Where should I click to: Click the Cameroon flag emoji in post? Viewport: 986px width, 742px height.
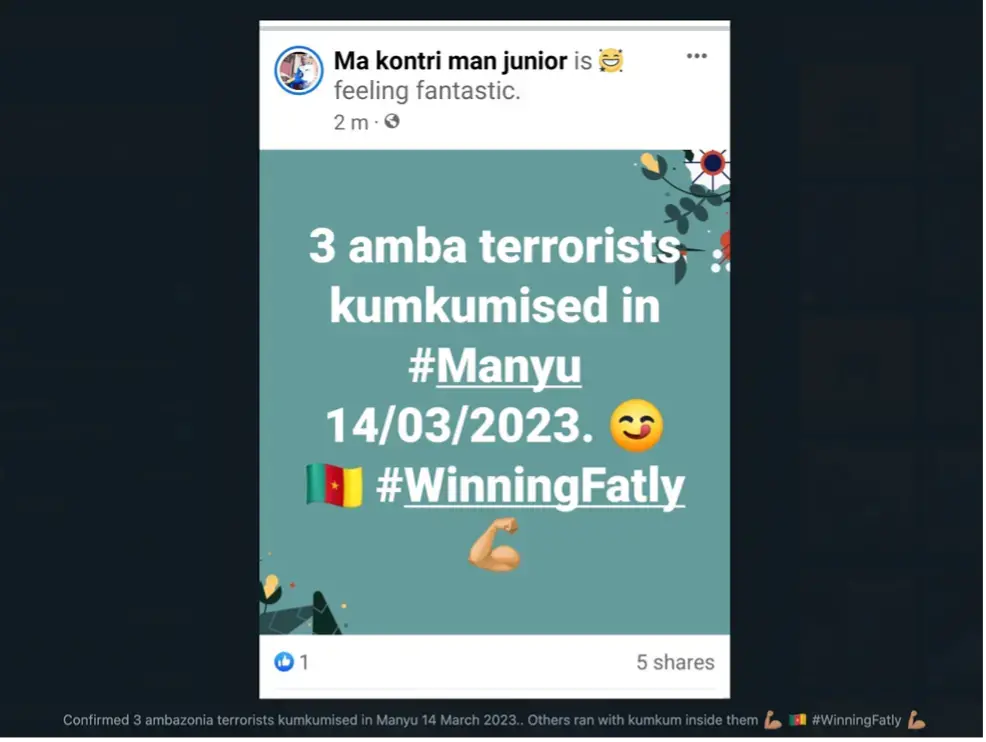pos(334,485)
